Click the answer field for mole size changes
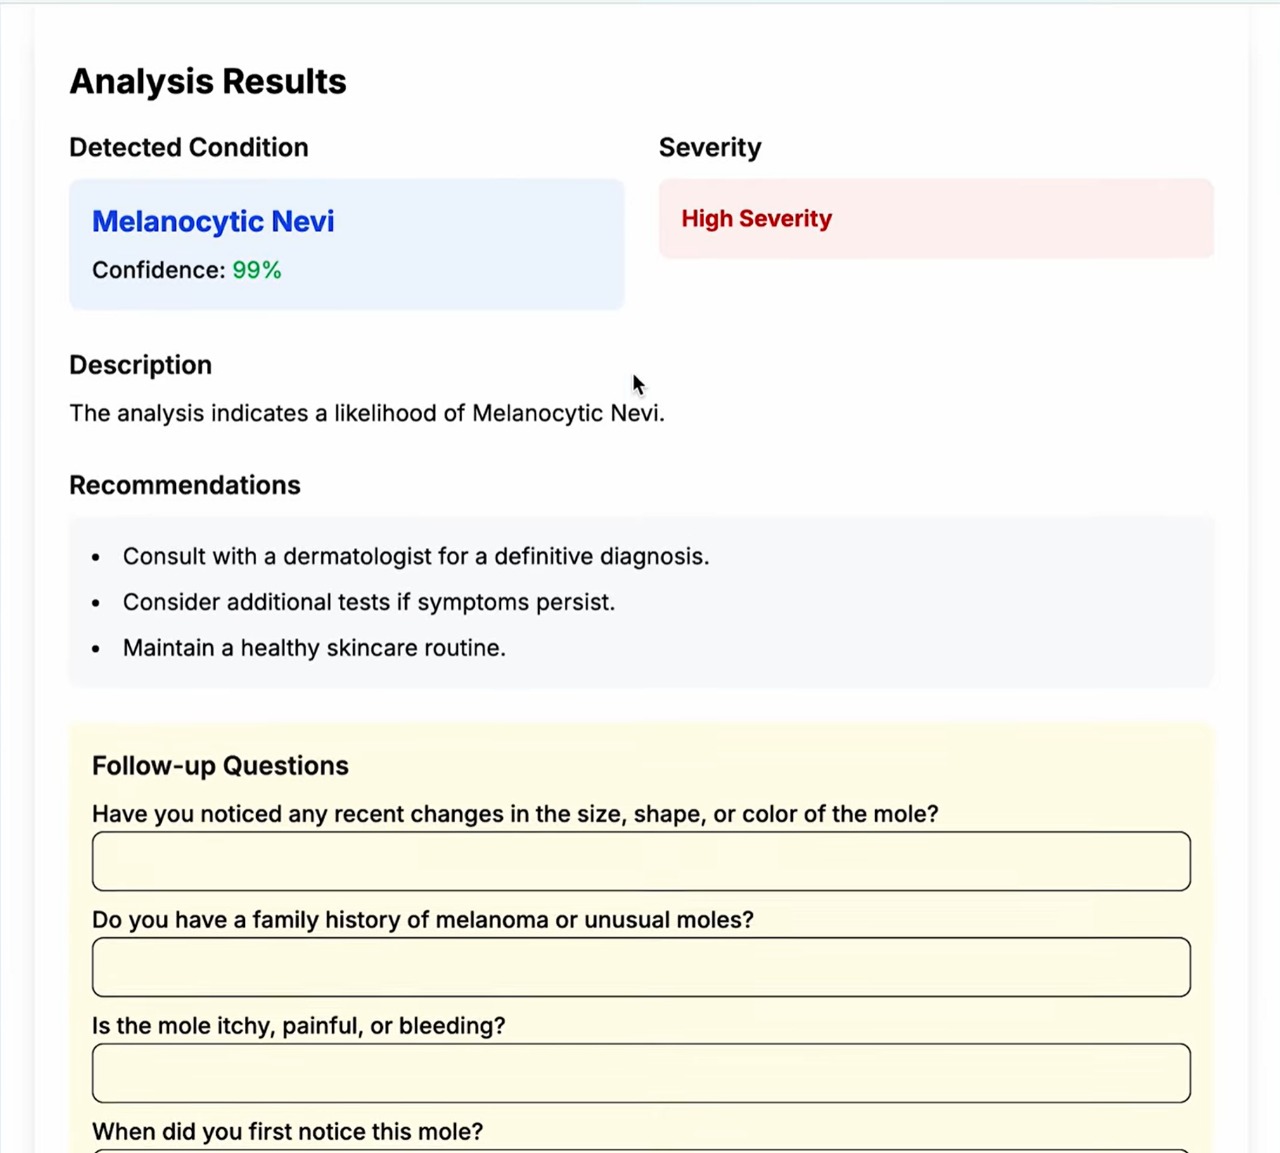 pyautogui.click(x=640, y=861)
